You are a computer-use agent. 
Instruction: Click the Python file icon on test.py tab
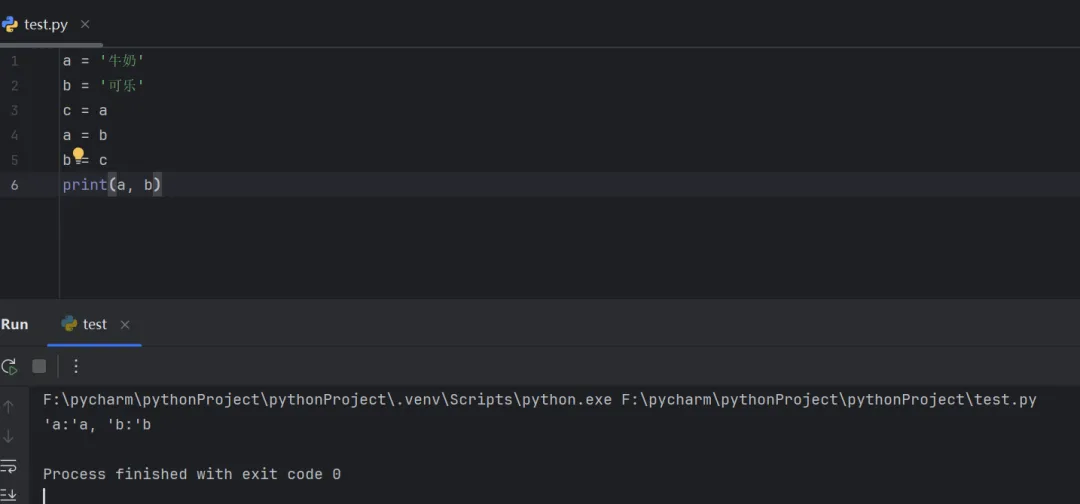(x=11, y=24)
